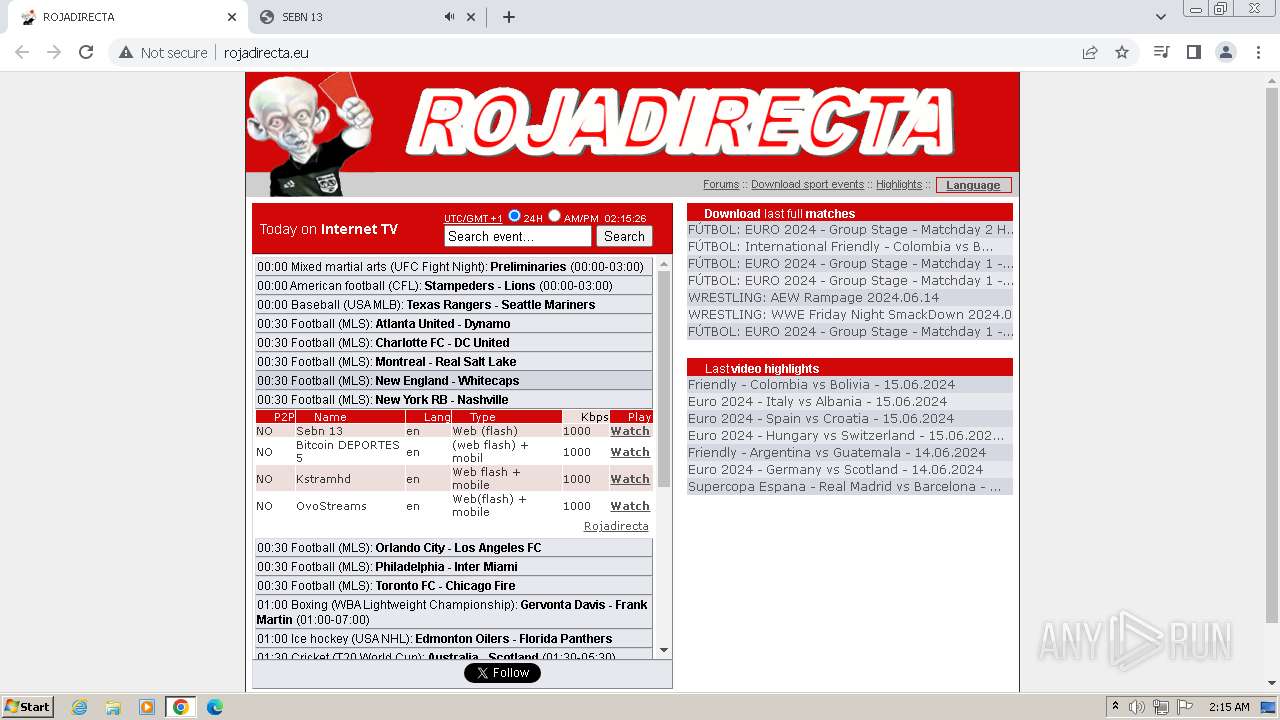Expand the Edmonton Oilers - Florida Panthers event
The width and height of the screenshot is (1280, 720).
[453, 639]
